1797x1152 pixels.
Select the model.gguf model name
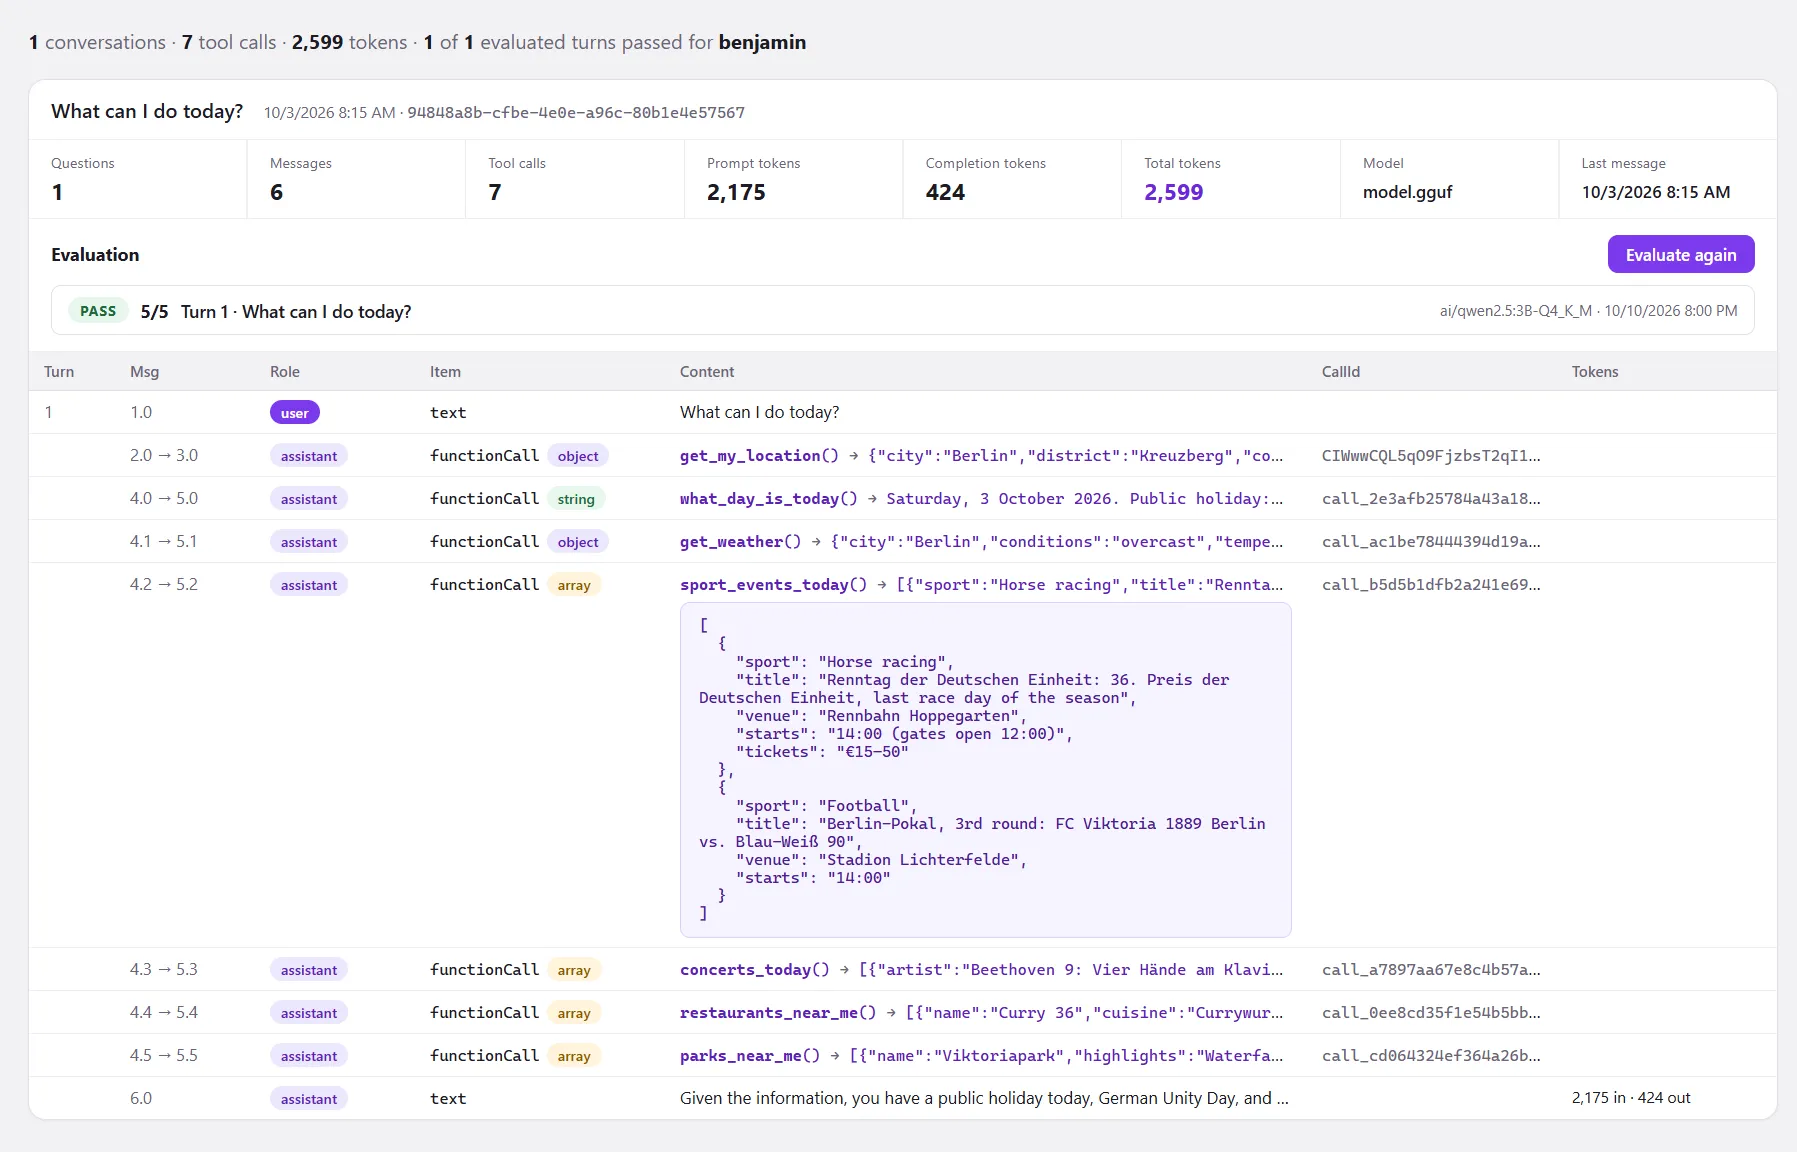click(x=1407, y=192)
